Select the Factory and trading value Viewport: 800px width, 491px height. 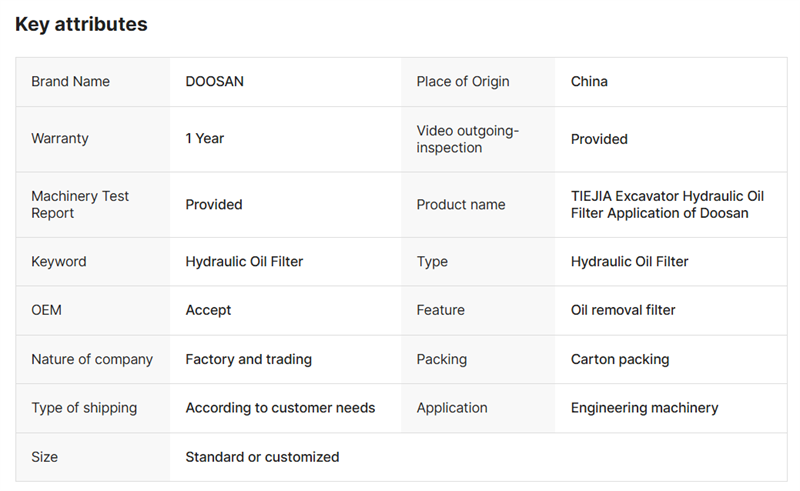point(248,359)
